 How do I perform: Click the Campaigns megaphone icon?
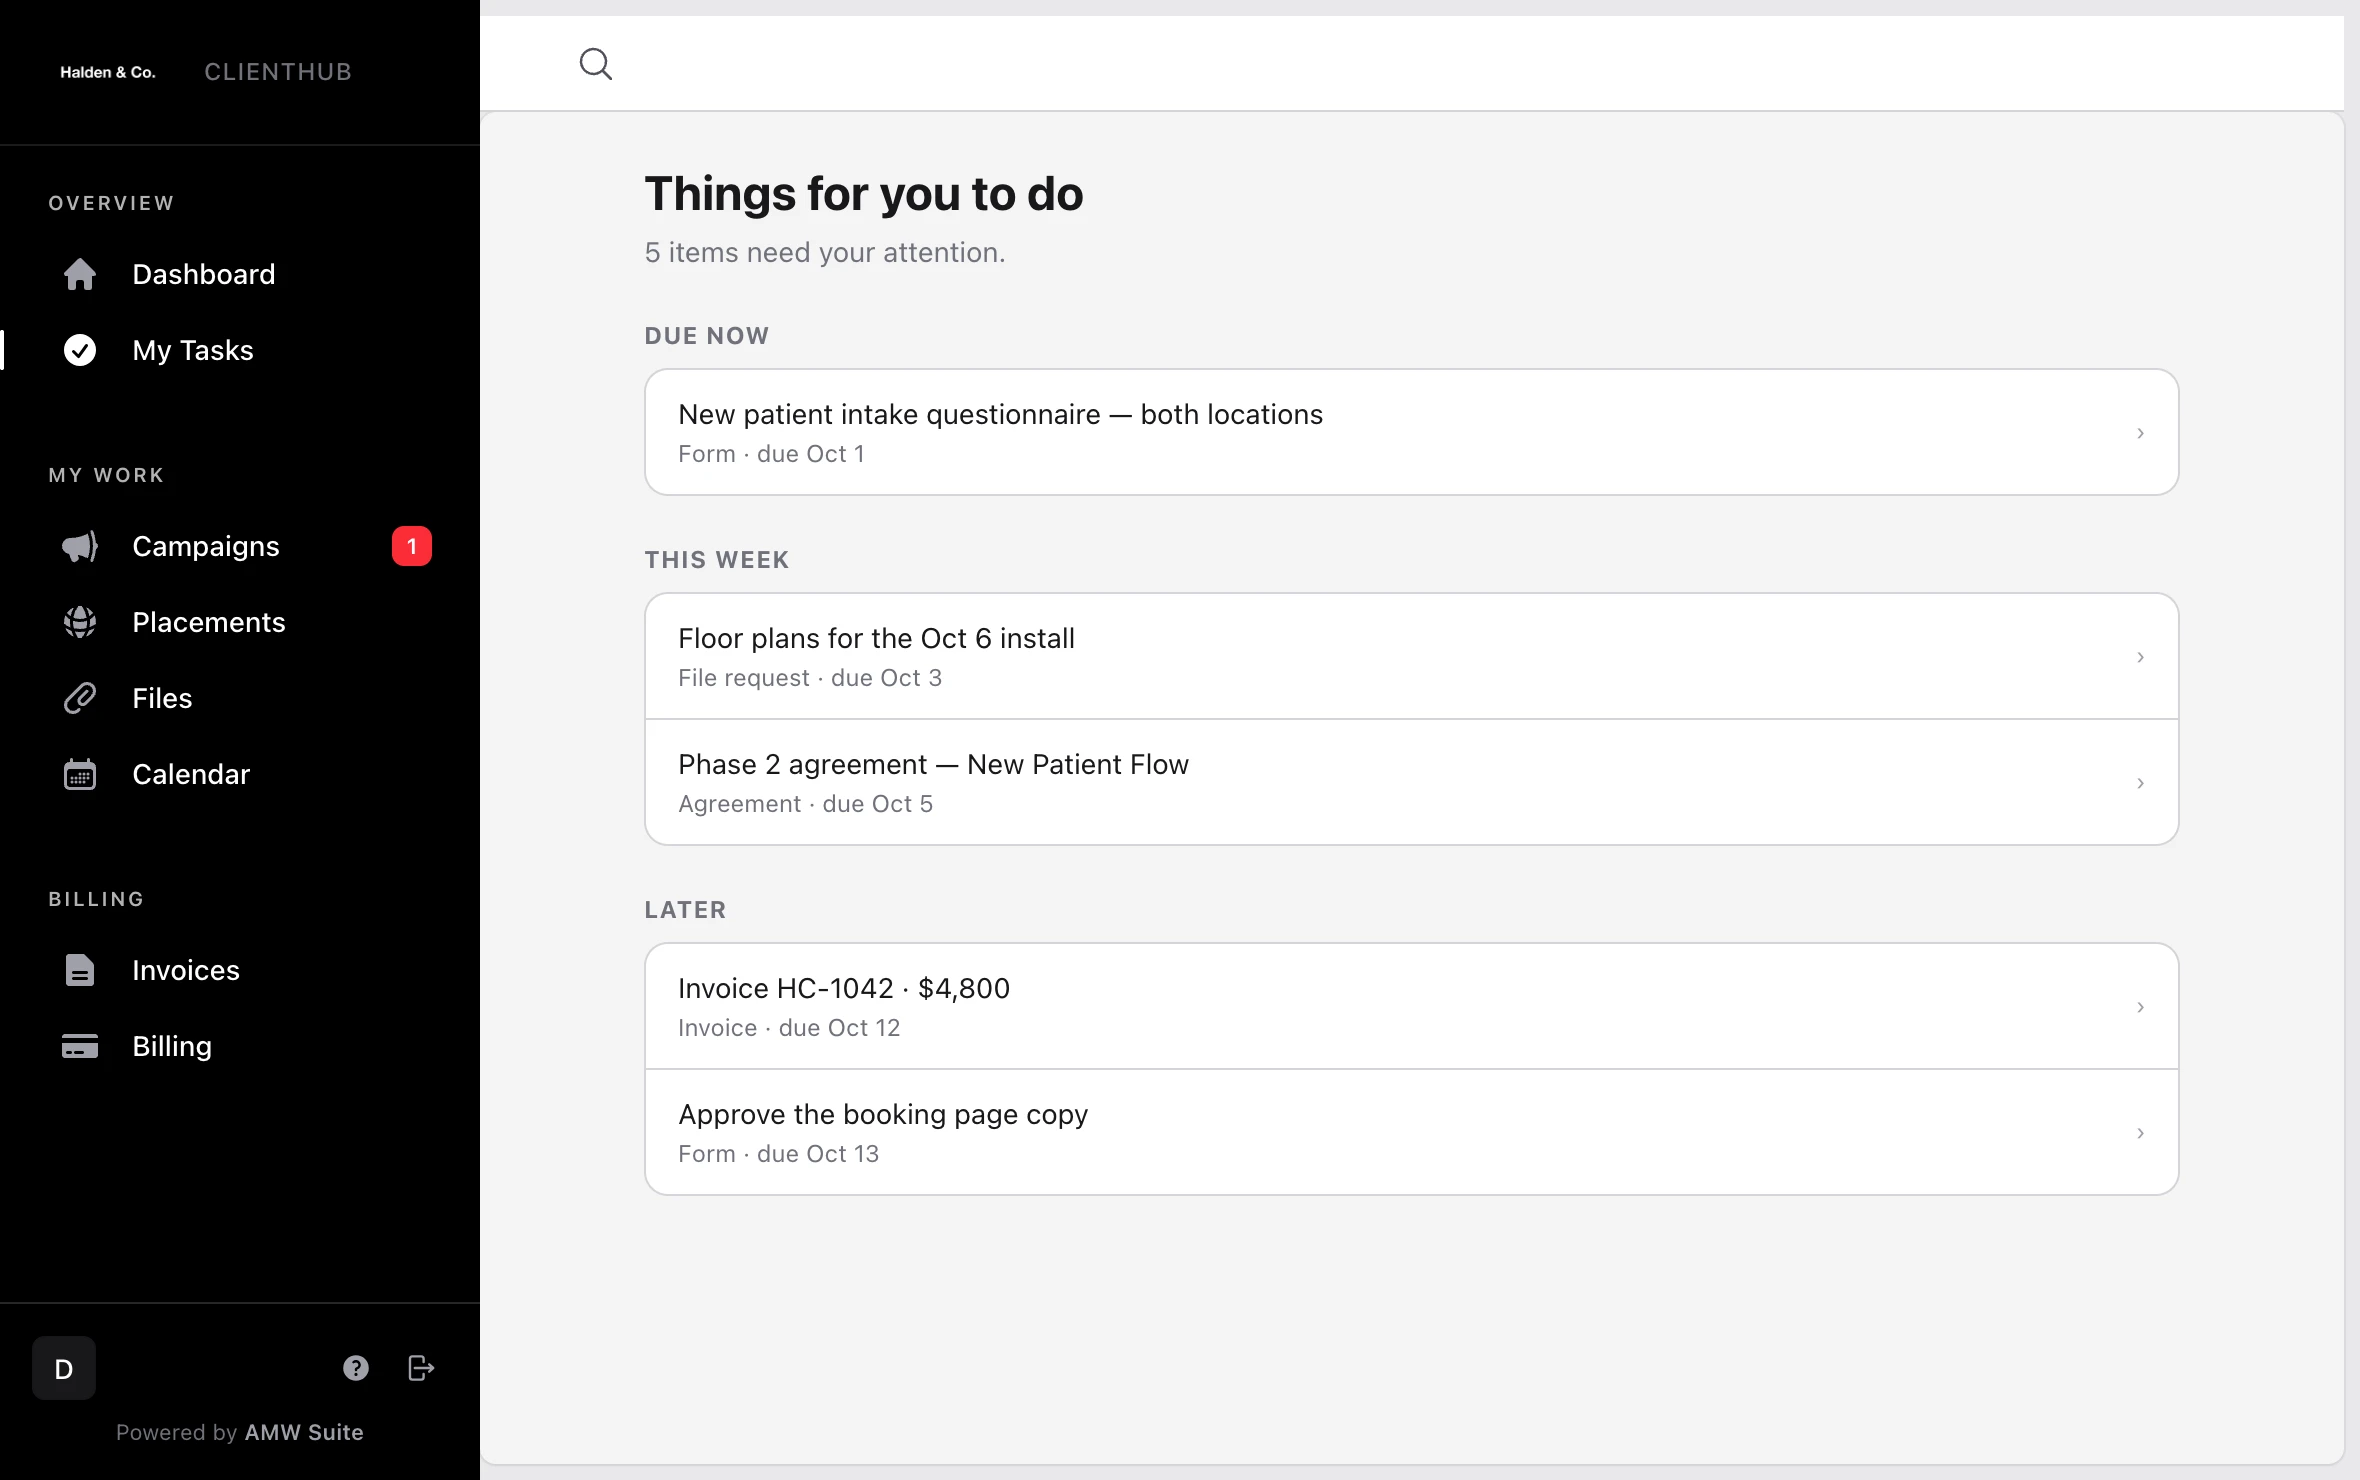click(80, 546)
